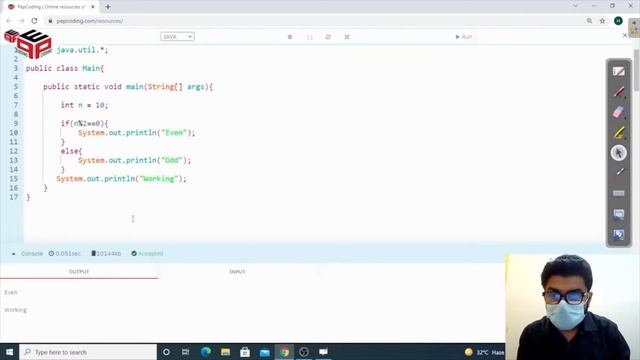Open Microsoft Store from taskbar
Screen dimensions: 640x360
(x=245, y=352)
